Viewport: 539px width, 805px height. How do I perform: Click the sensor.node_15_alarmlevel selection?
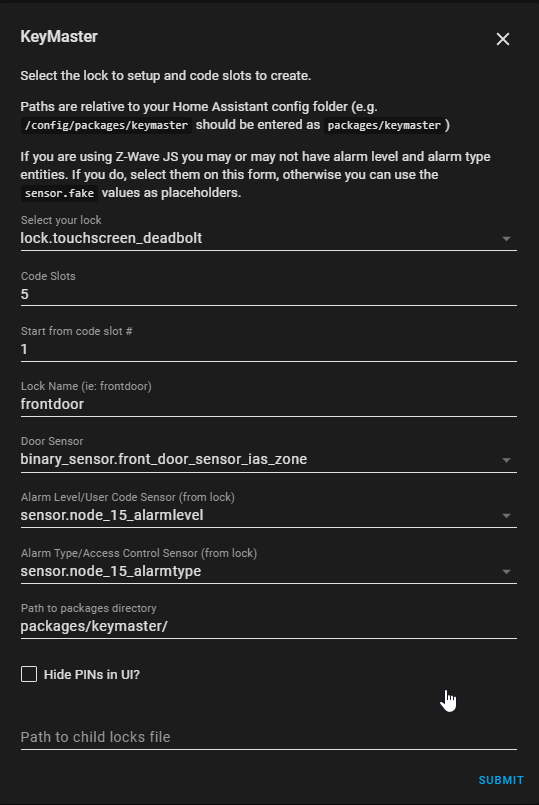(x=112, y=515)
